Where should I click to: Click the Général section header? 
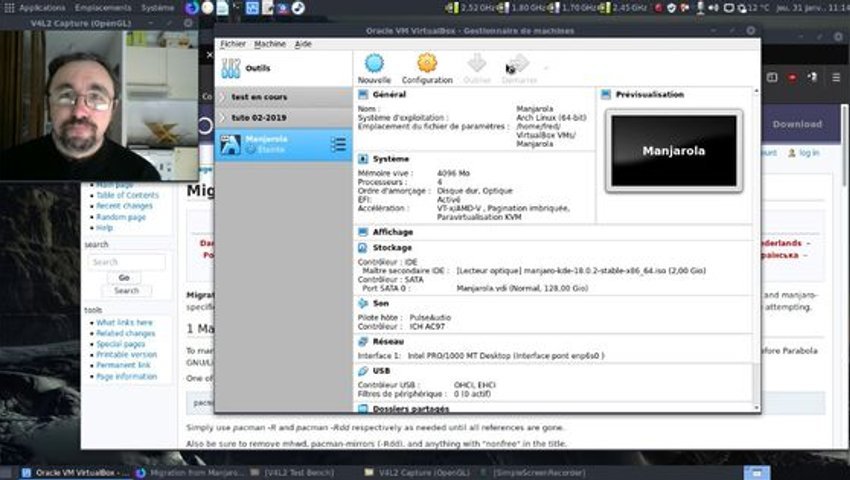coord(389,94)
